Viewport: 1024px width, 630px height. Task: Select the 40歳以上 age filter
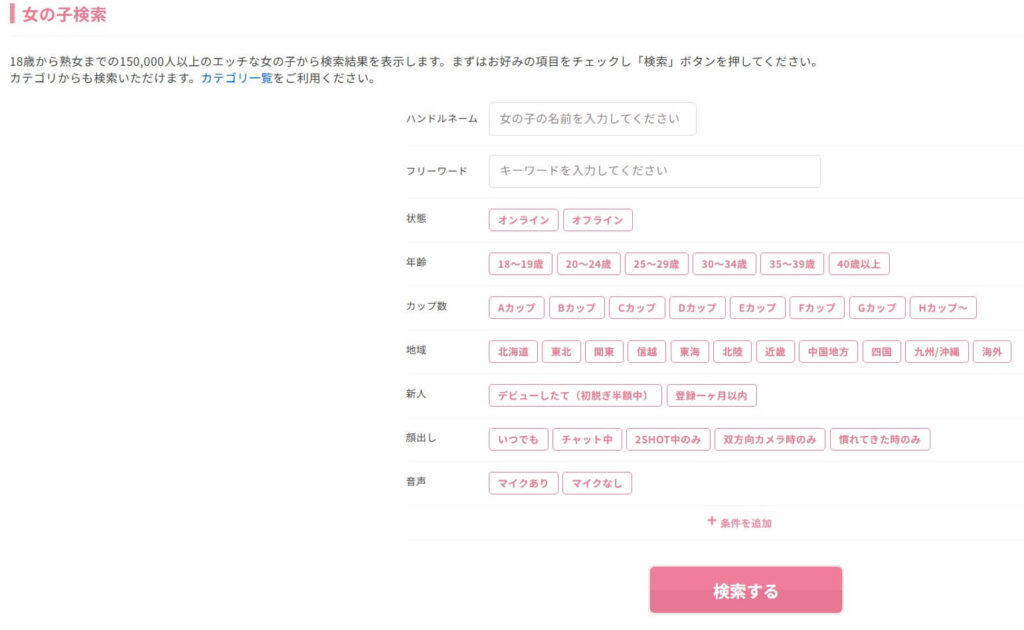[x=858, y=264]
